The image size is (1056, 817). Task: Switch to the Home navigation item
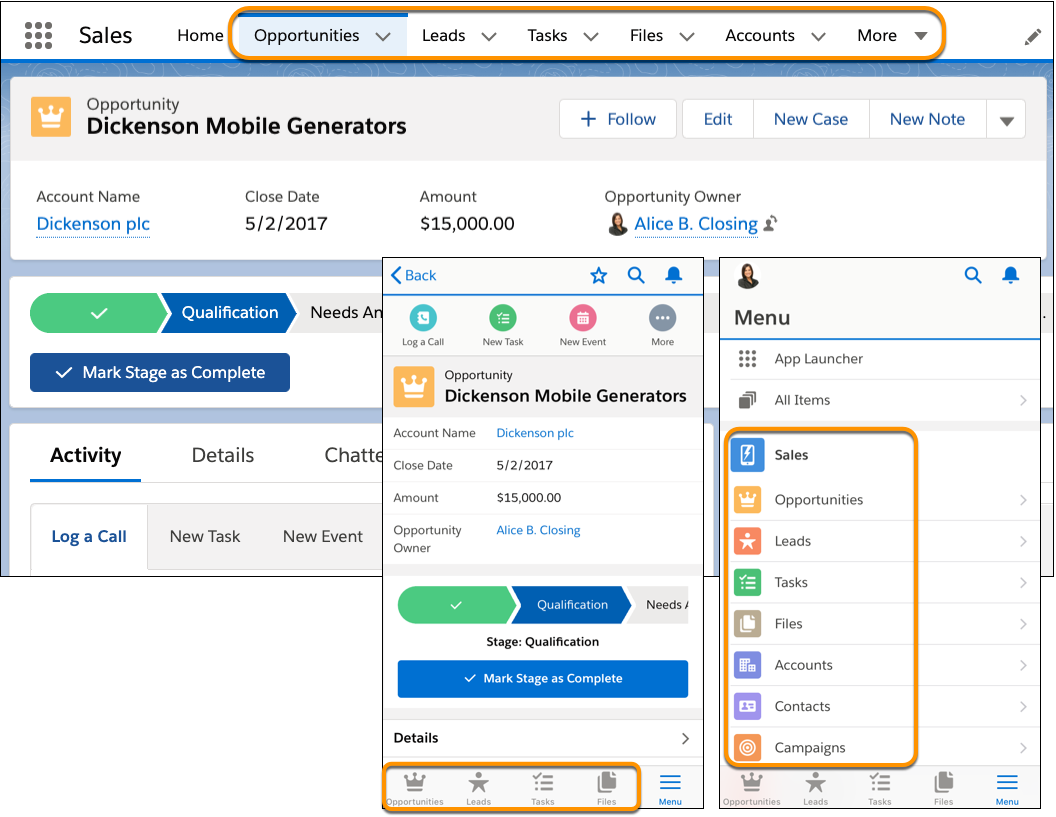tap(200, 35)
